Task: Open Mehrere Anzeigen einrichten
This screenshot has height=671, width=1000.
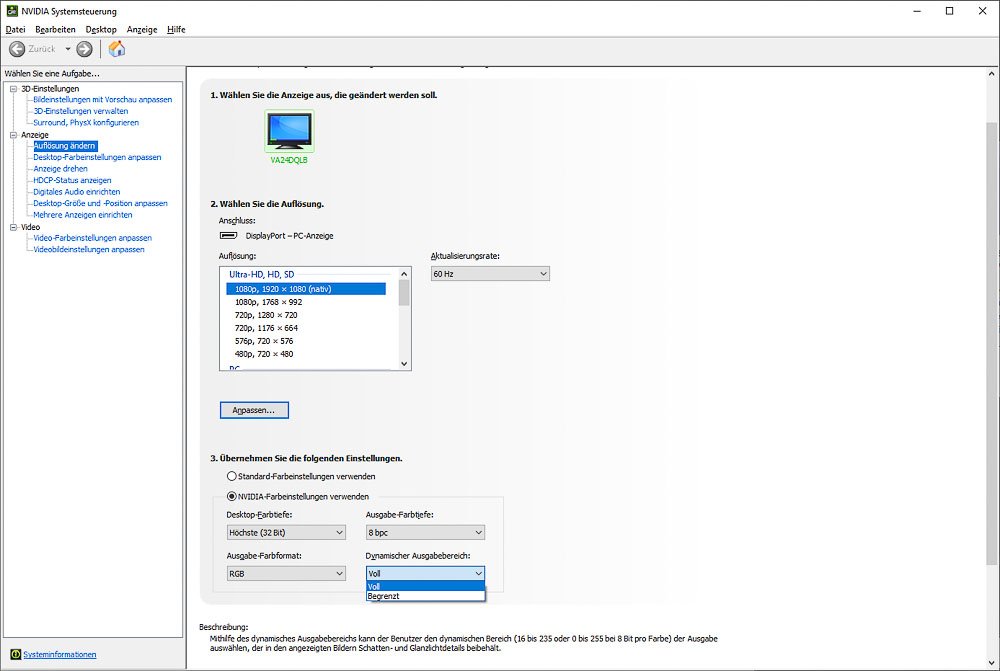Action: tap(83, 215)
